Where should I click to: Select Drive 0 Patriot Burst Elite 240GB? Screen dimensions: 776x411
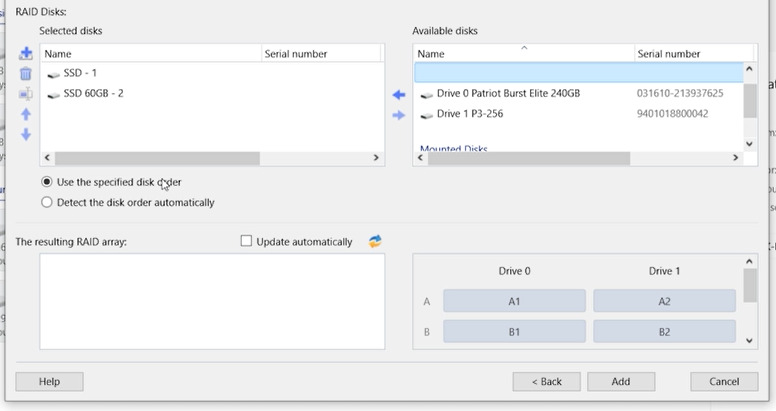coord(579,94)
